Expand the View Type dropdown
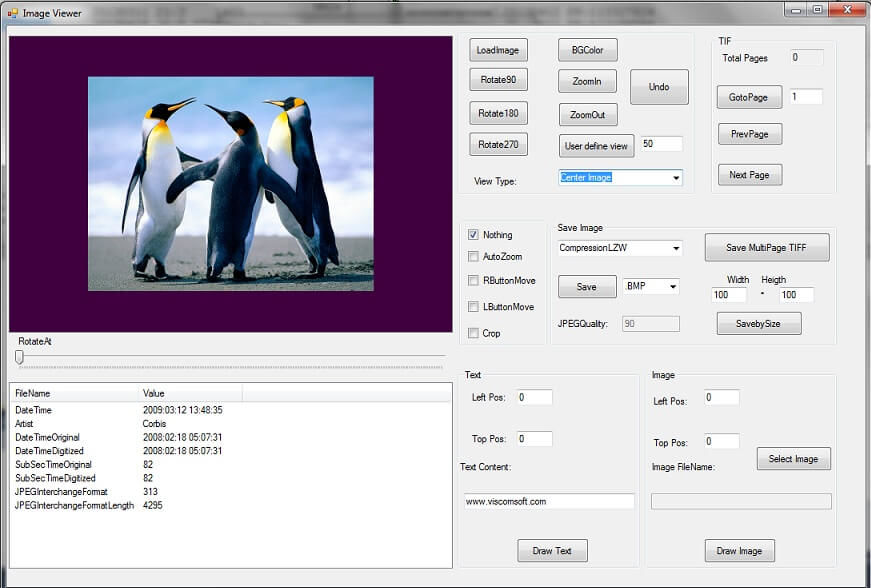The image size is (871, 588). [676, 178]
